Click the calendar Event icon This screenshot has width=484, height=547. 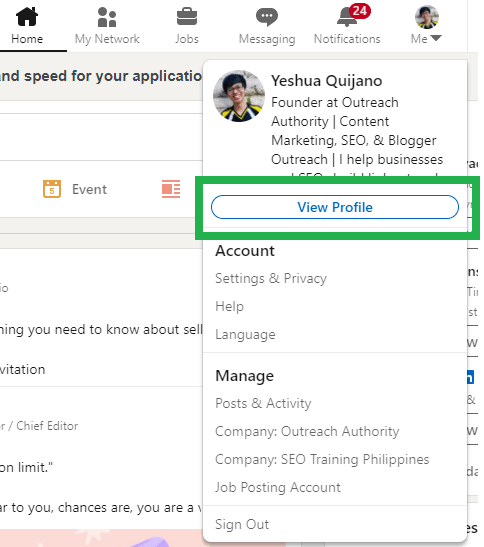[52, 189]
